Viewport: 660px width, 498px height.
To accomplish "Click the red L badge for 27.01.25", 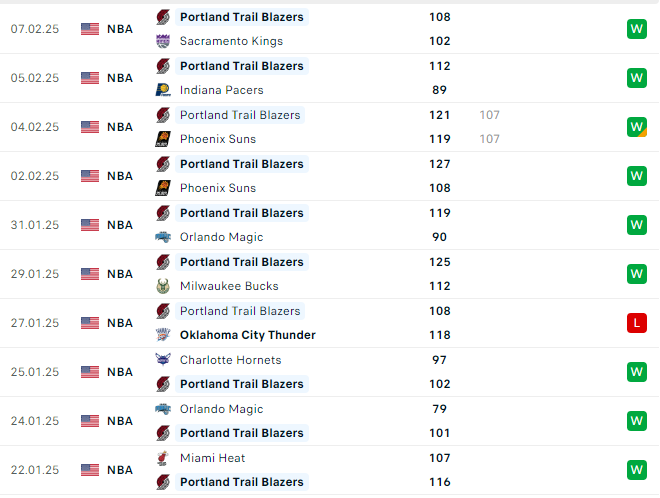I will click(x=636, y=323).
